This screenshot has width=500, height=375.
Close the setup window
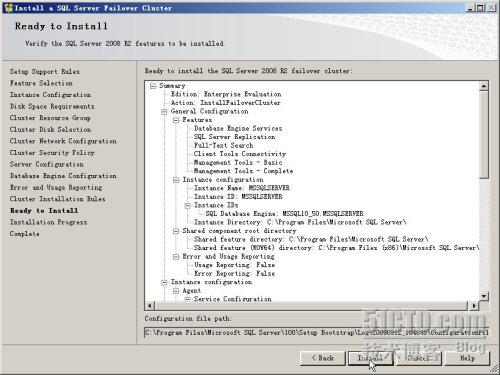point(491,8)
